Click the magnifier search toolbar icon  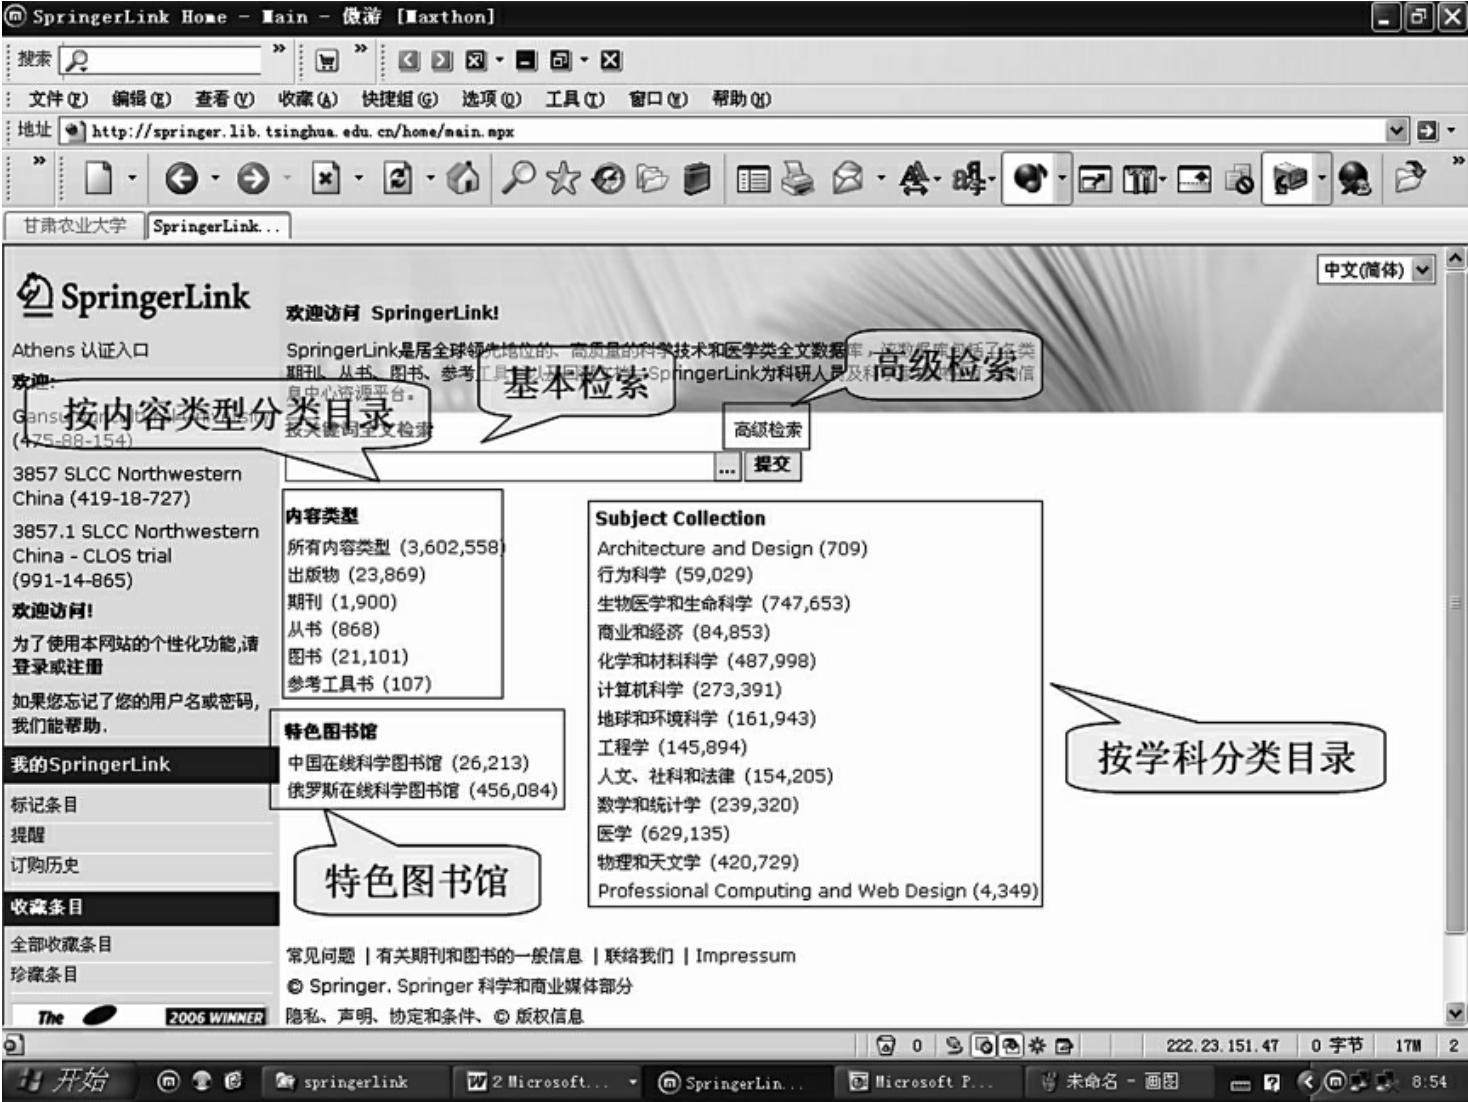[x=517, y=179]
